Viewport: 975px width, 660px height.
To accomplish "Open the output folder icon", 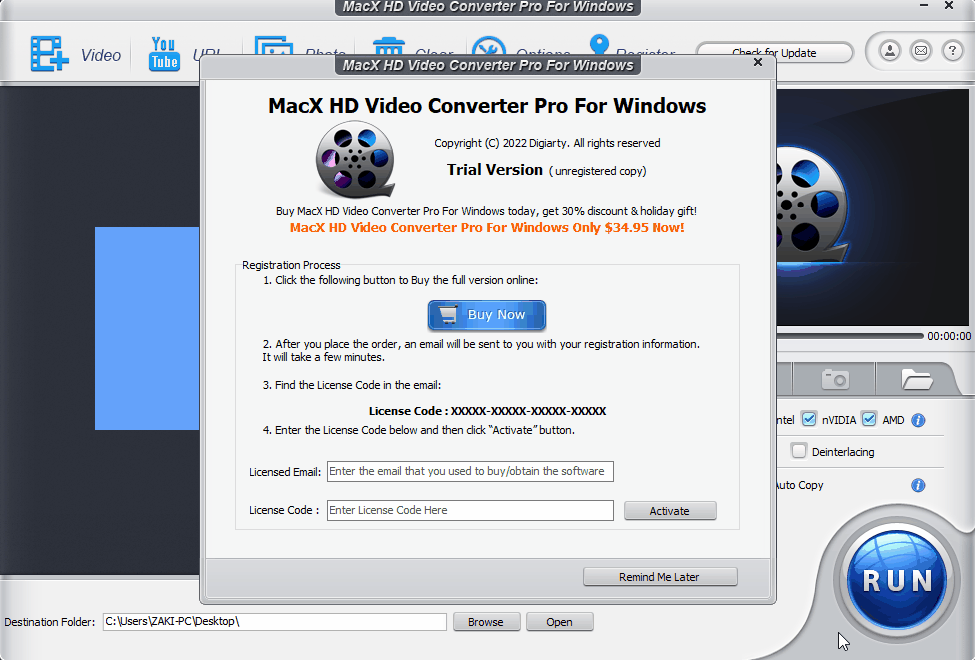I will pos(916,378).
